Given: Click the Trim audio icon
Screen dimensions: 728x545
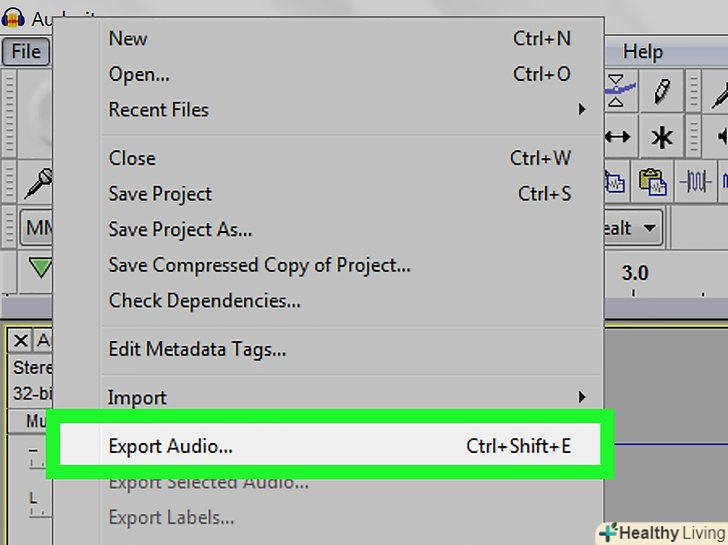Looking at the screenshot, I should (696, 182).
